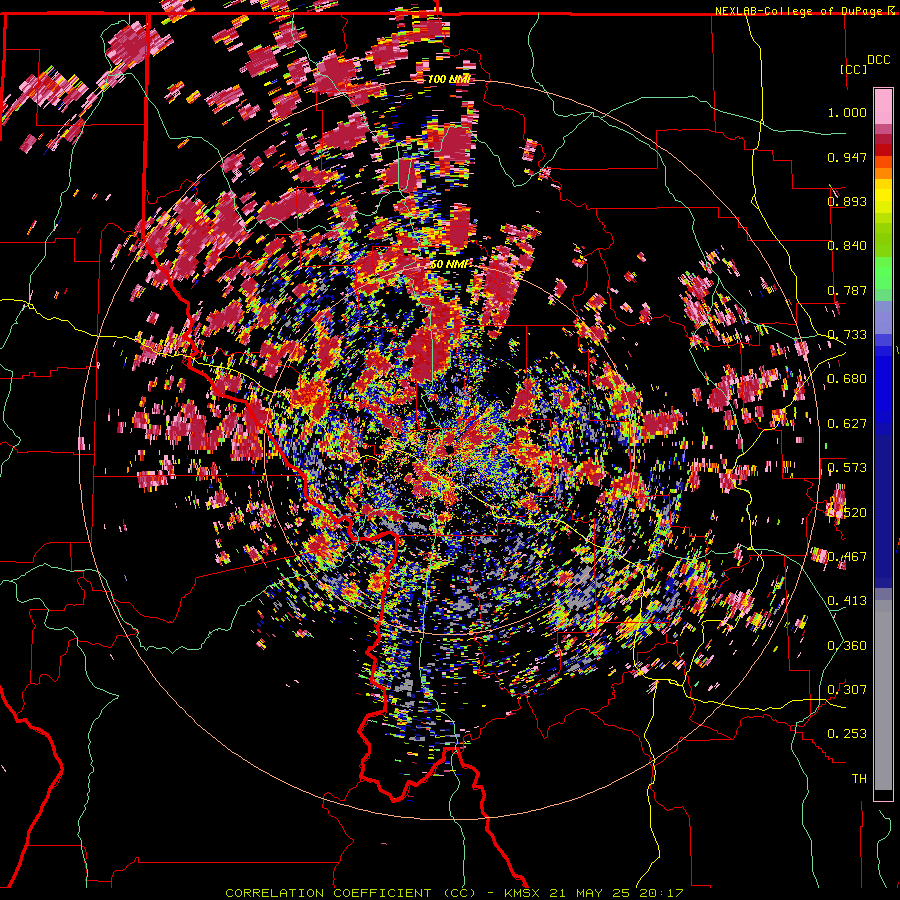Click the NEXLAB-College of DuPage credit text
900x900 pixels.
pos(801,11)
